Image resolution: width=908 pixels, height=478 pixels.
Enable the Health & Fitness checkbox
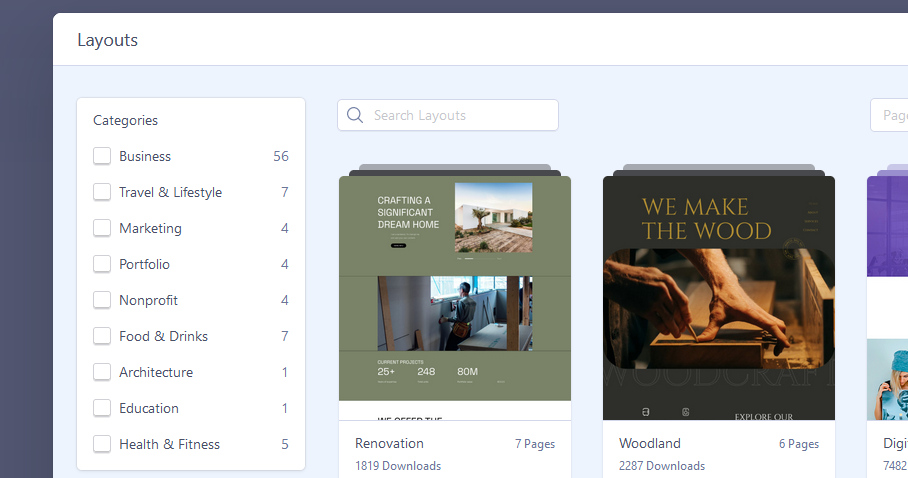pos(102,444)
